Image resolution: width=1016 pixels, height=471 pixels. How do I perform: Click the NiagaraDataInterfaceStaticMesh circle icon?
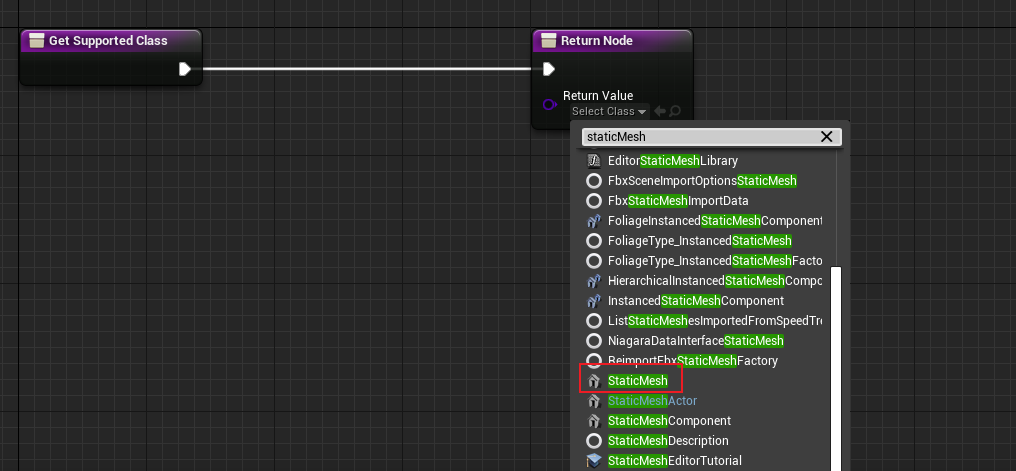[x=594, y=341]
